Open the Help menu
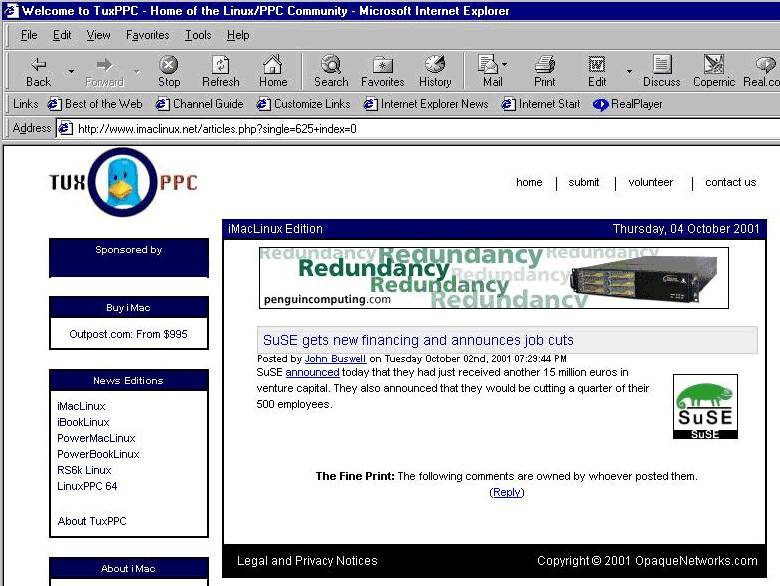 238,35
